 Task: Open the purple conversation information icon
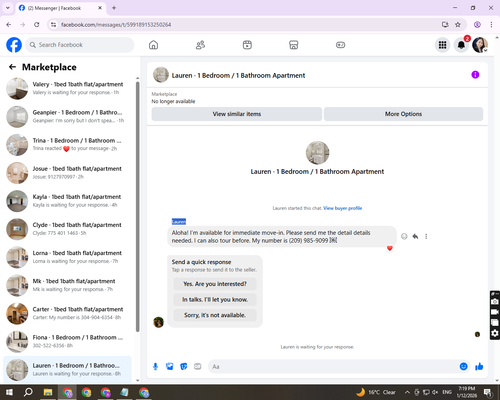[475, 75]
